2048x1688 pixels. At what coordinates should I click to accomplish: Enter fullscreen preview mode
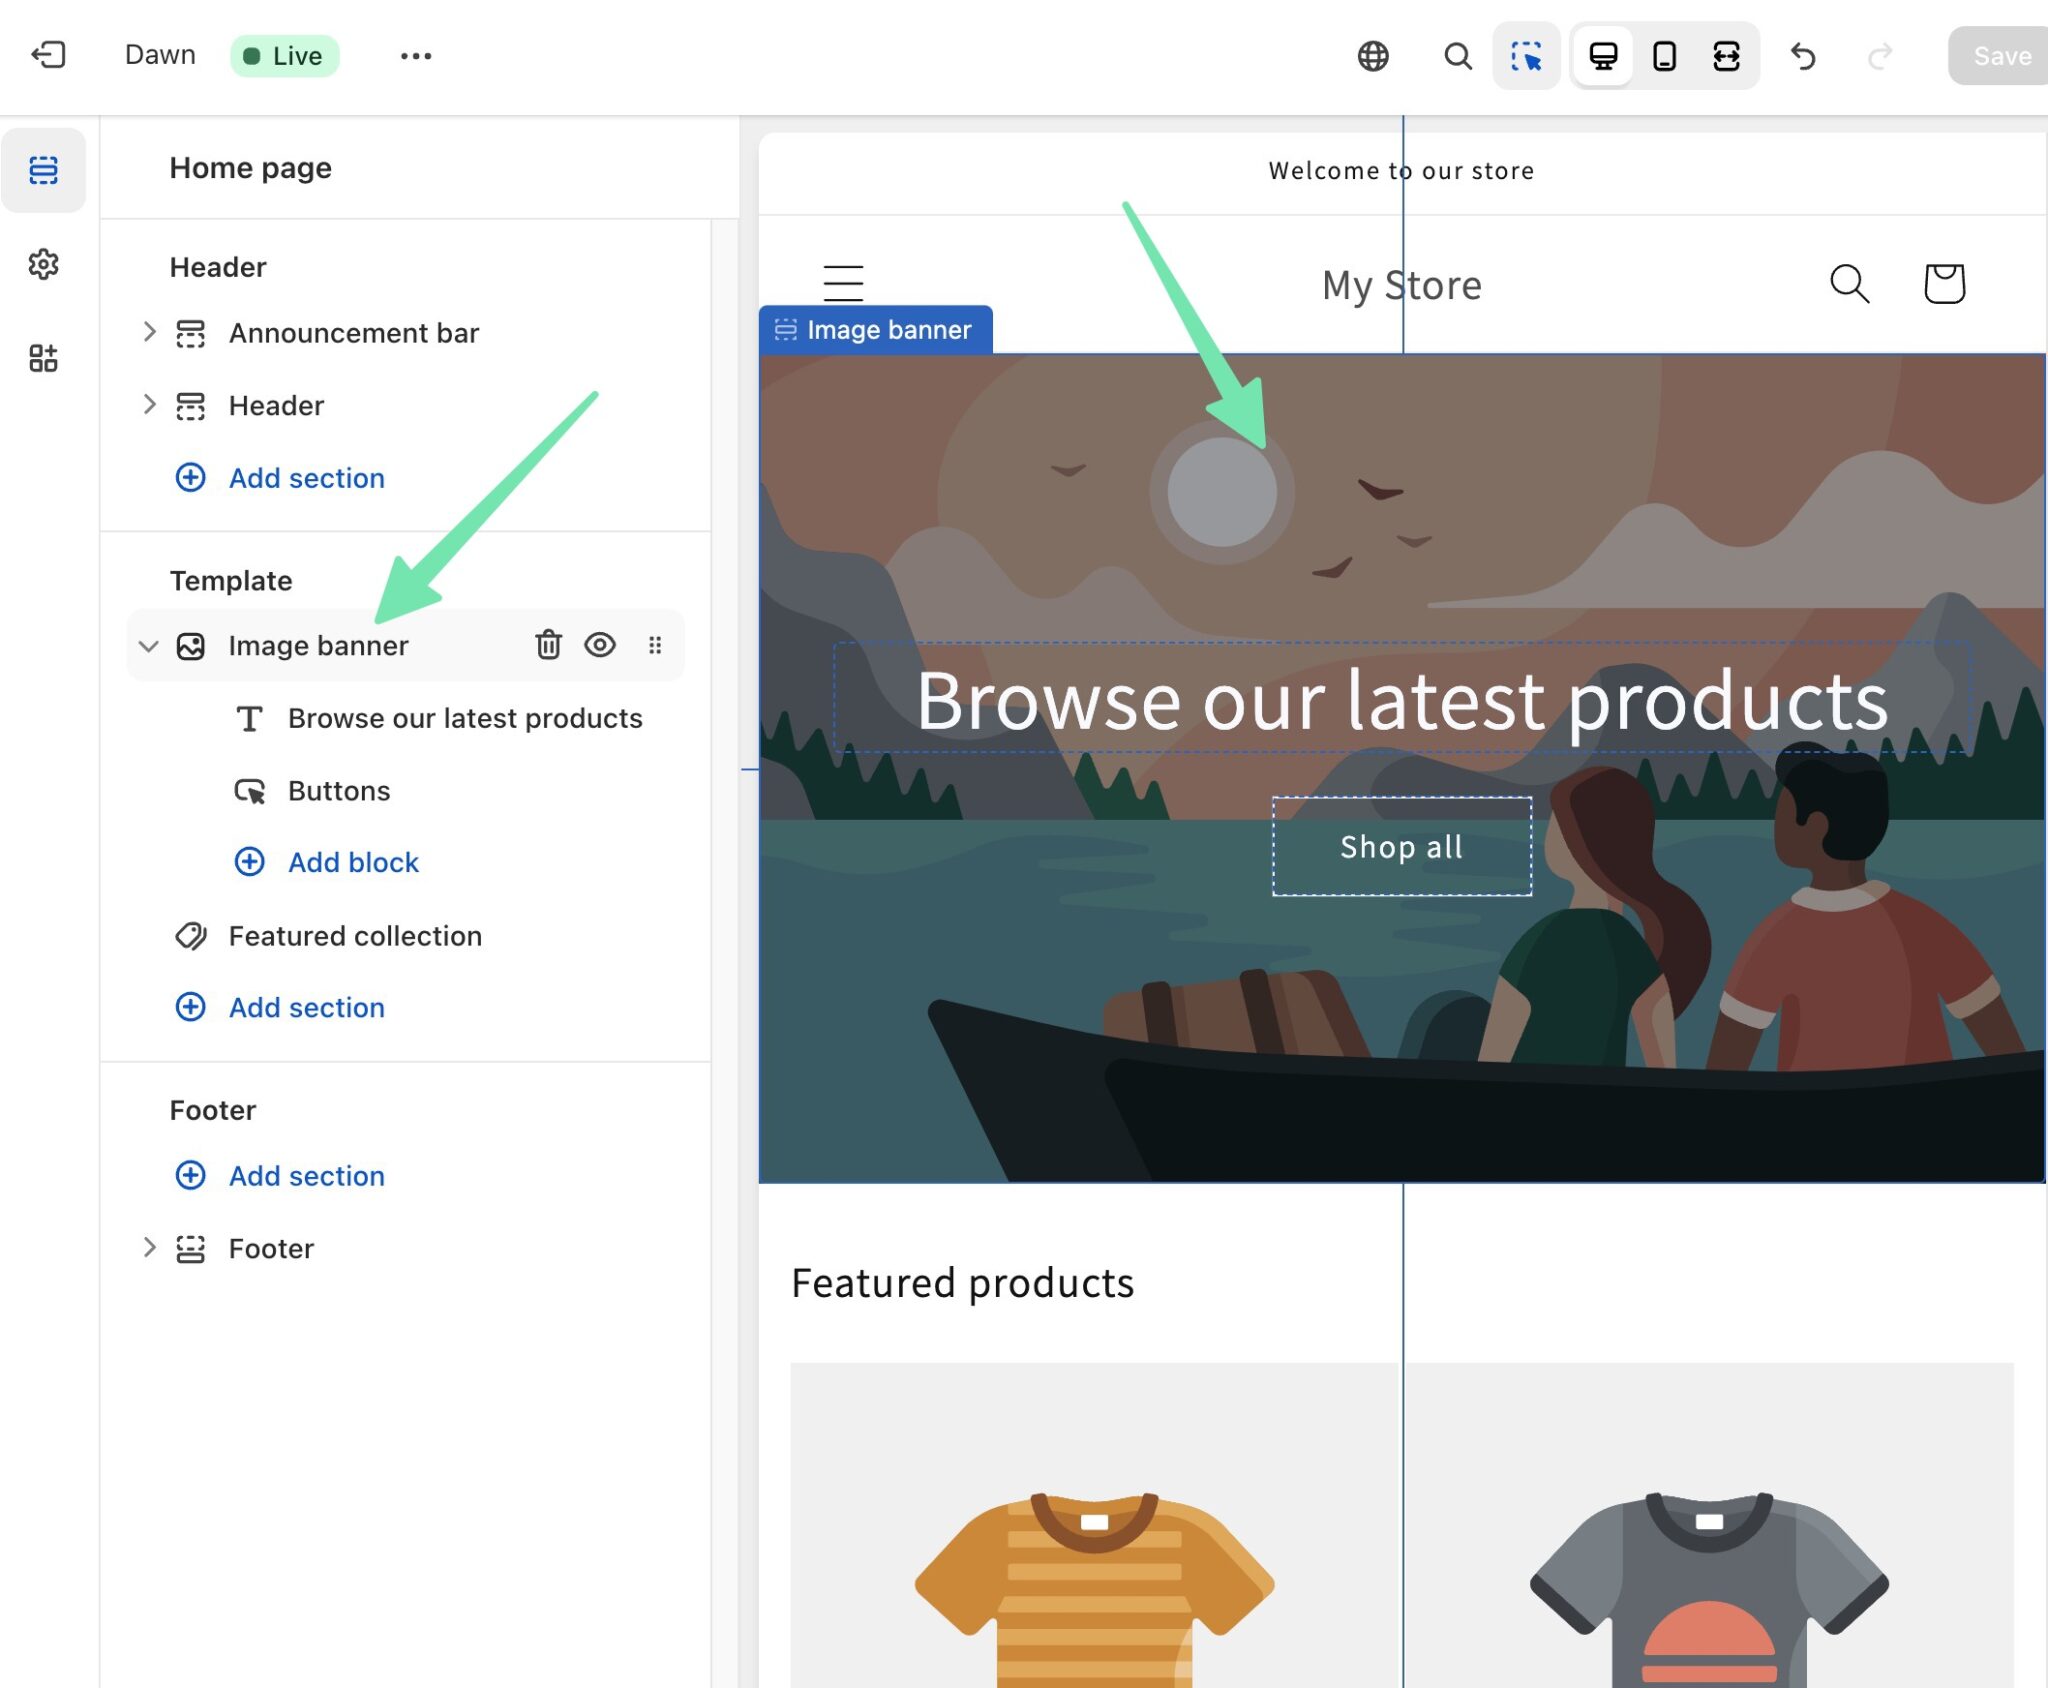coord(1727,57)
